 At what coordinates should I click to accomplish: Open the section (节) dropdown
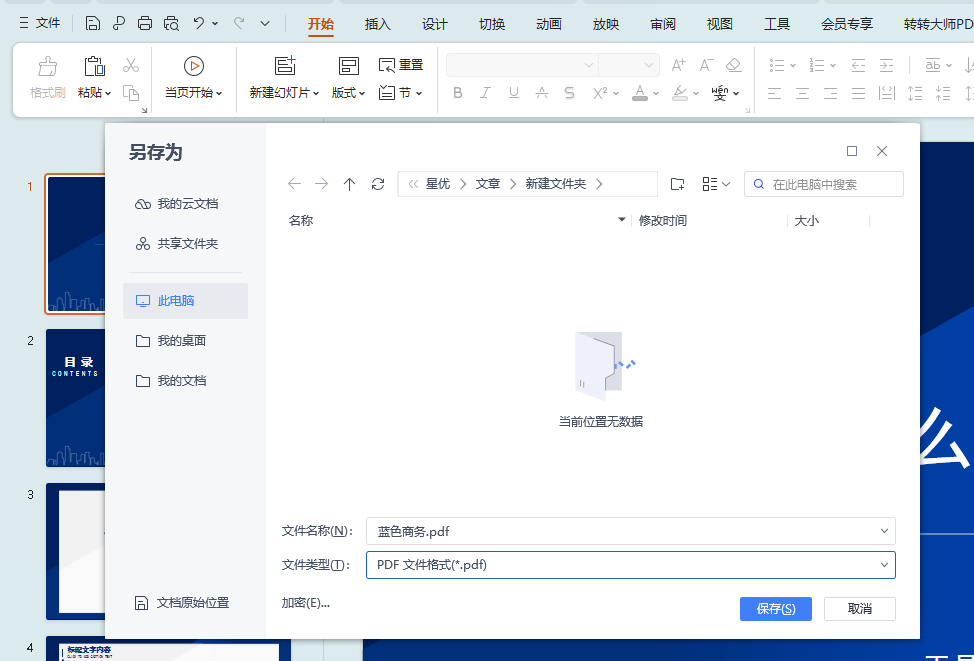(x=401, y=93)
